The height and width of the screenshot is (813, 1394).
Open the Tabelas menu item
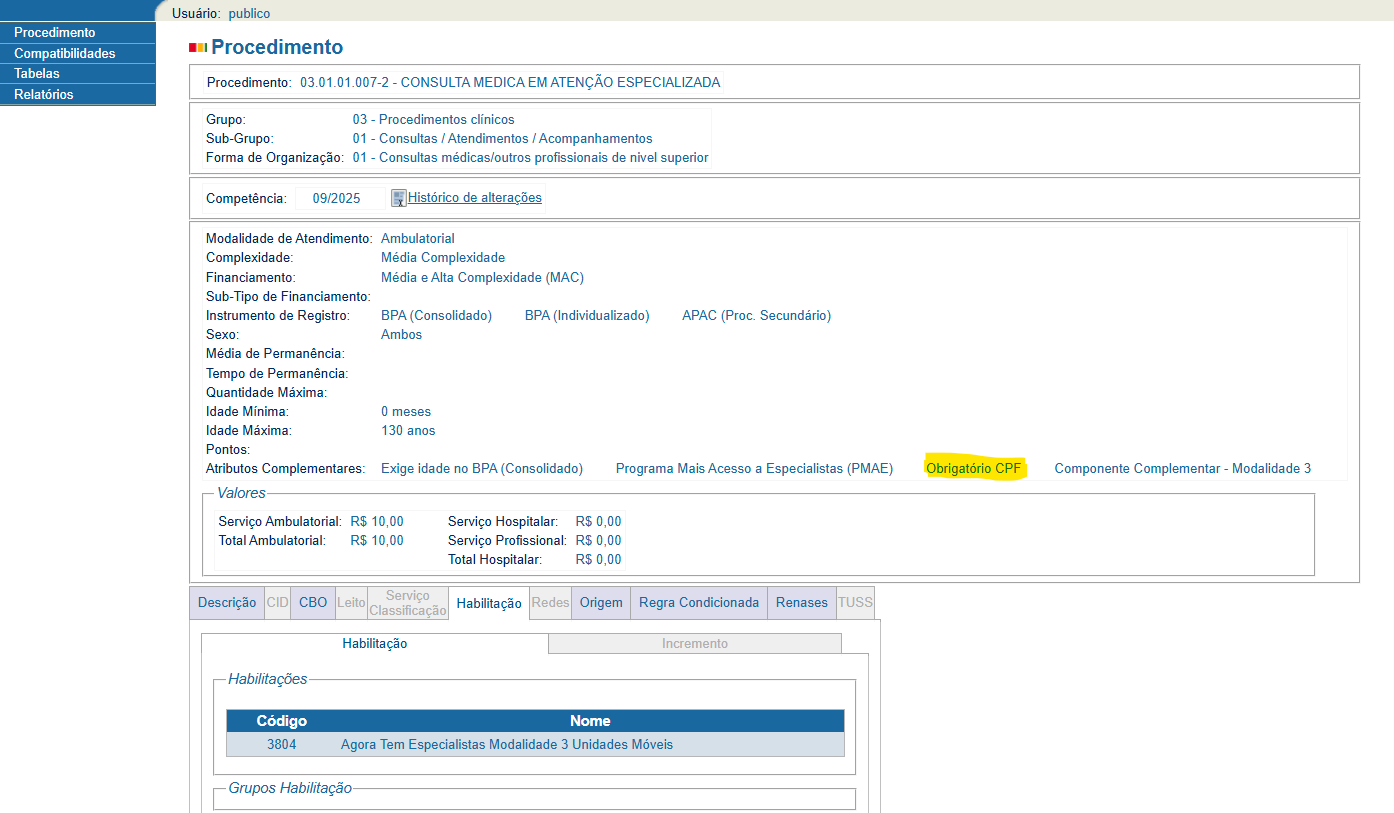coord(78,74)
